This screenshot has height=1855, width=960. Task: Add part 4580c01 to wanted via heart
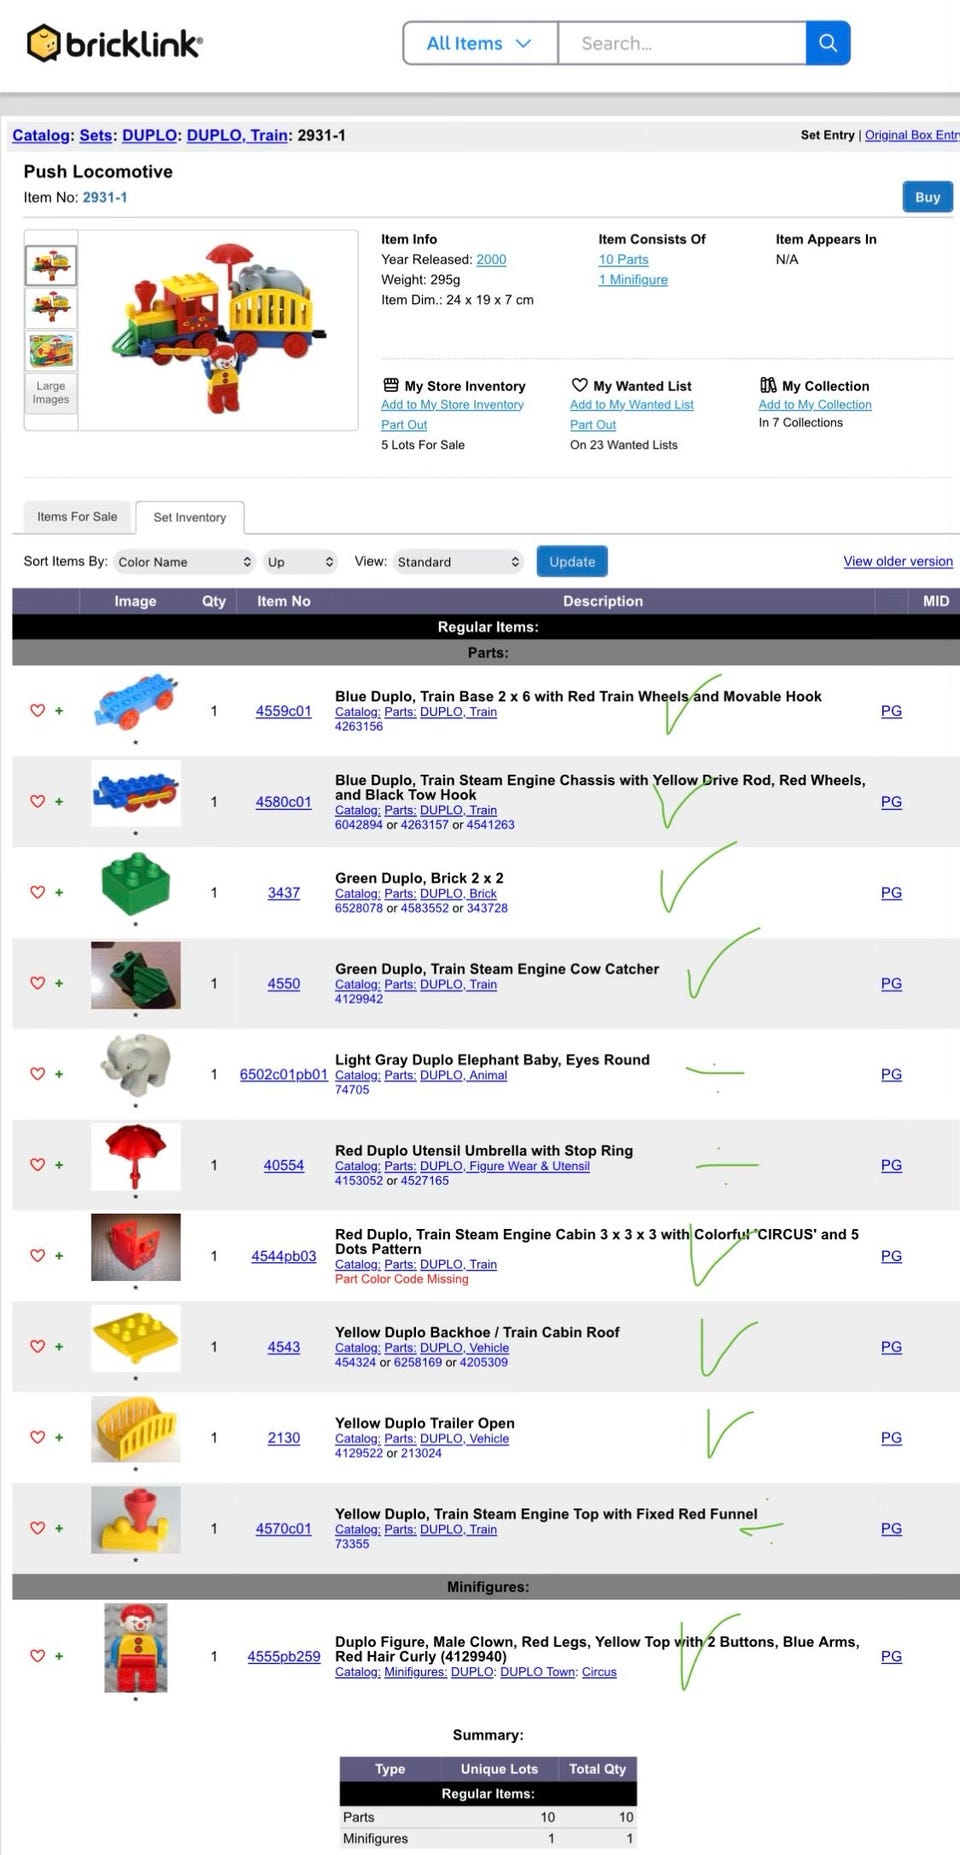point(37,801)
